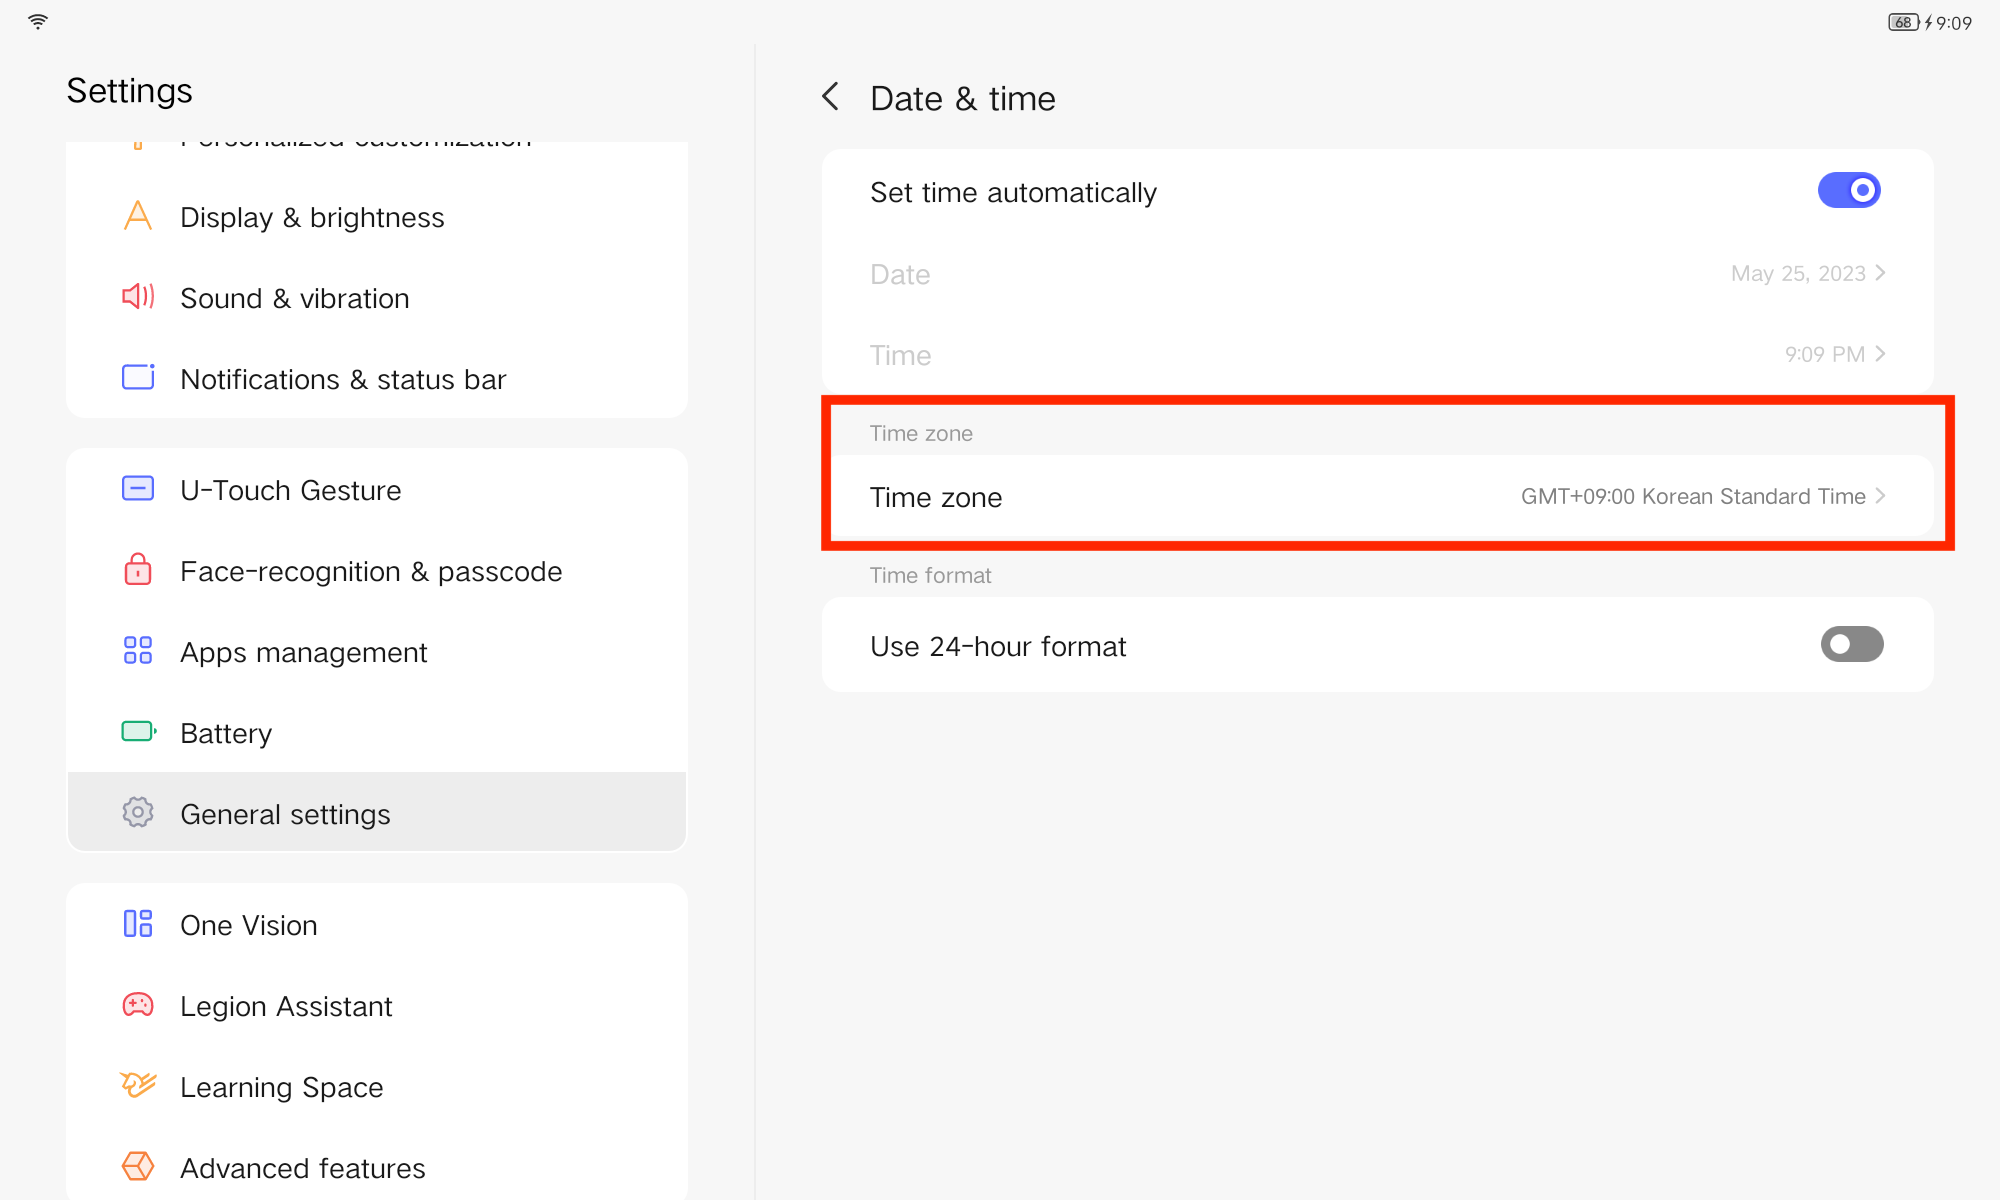Tap the Wi-Fi status bar icon

[x=38, y=22]
